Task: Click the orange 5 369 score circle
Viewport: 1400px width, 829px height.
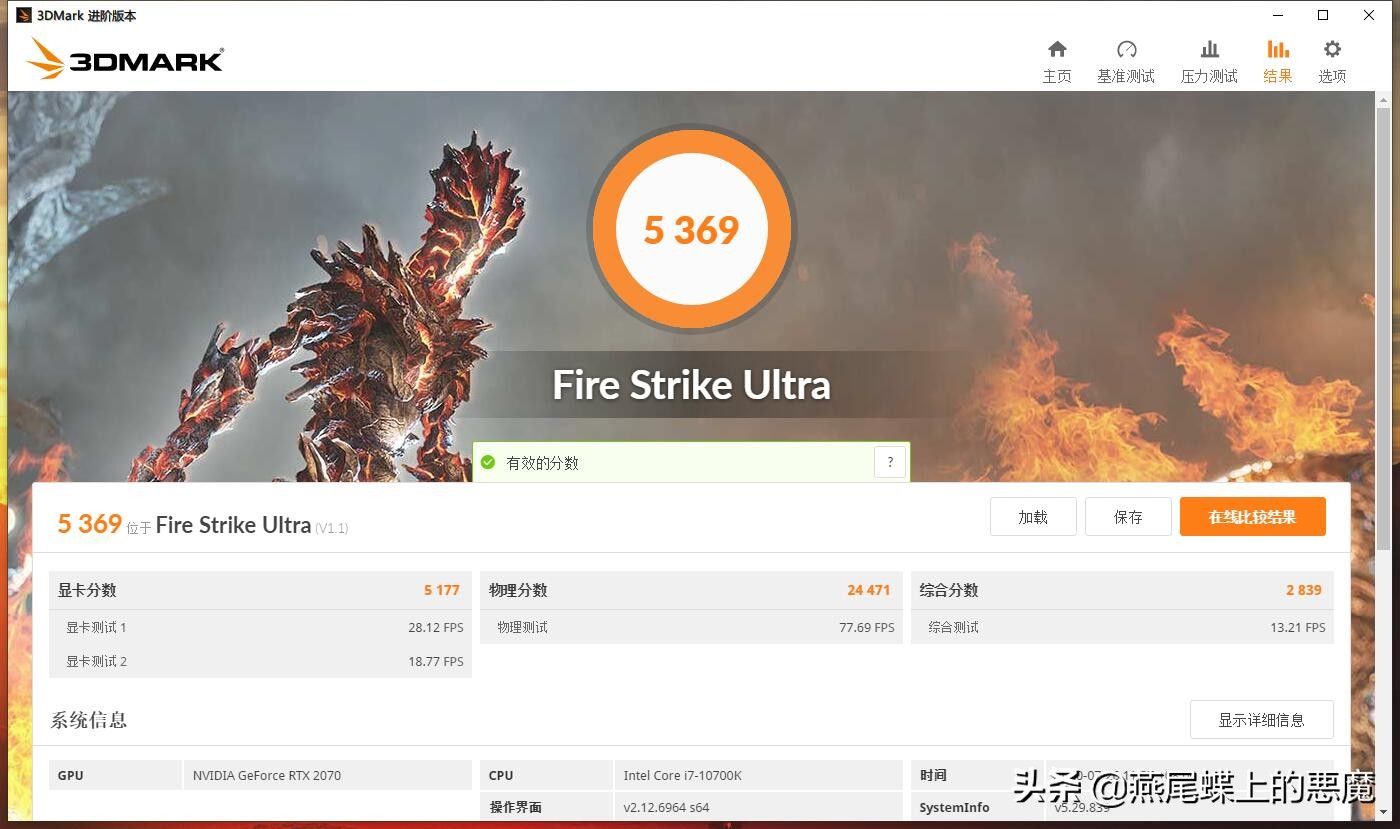Action: coord(691,229)
